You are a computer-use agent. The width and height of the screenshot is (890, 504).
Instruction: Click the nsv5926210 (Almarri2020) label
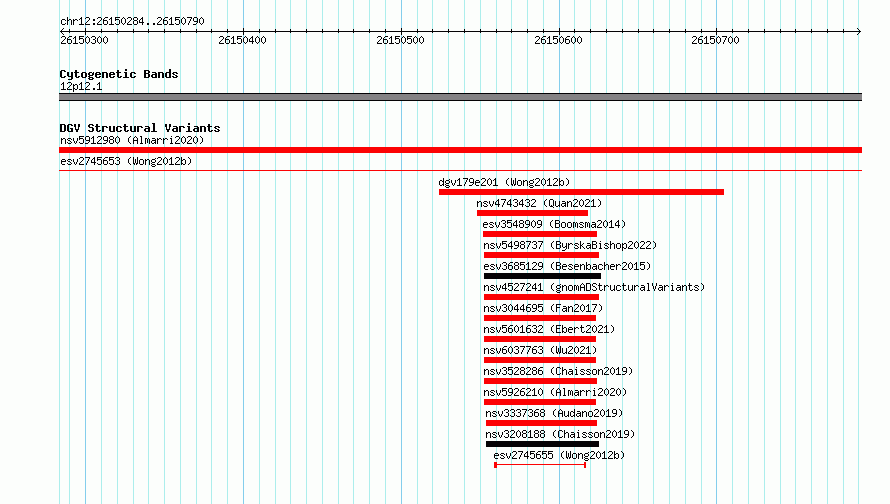tap(555, 392)
